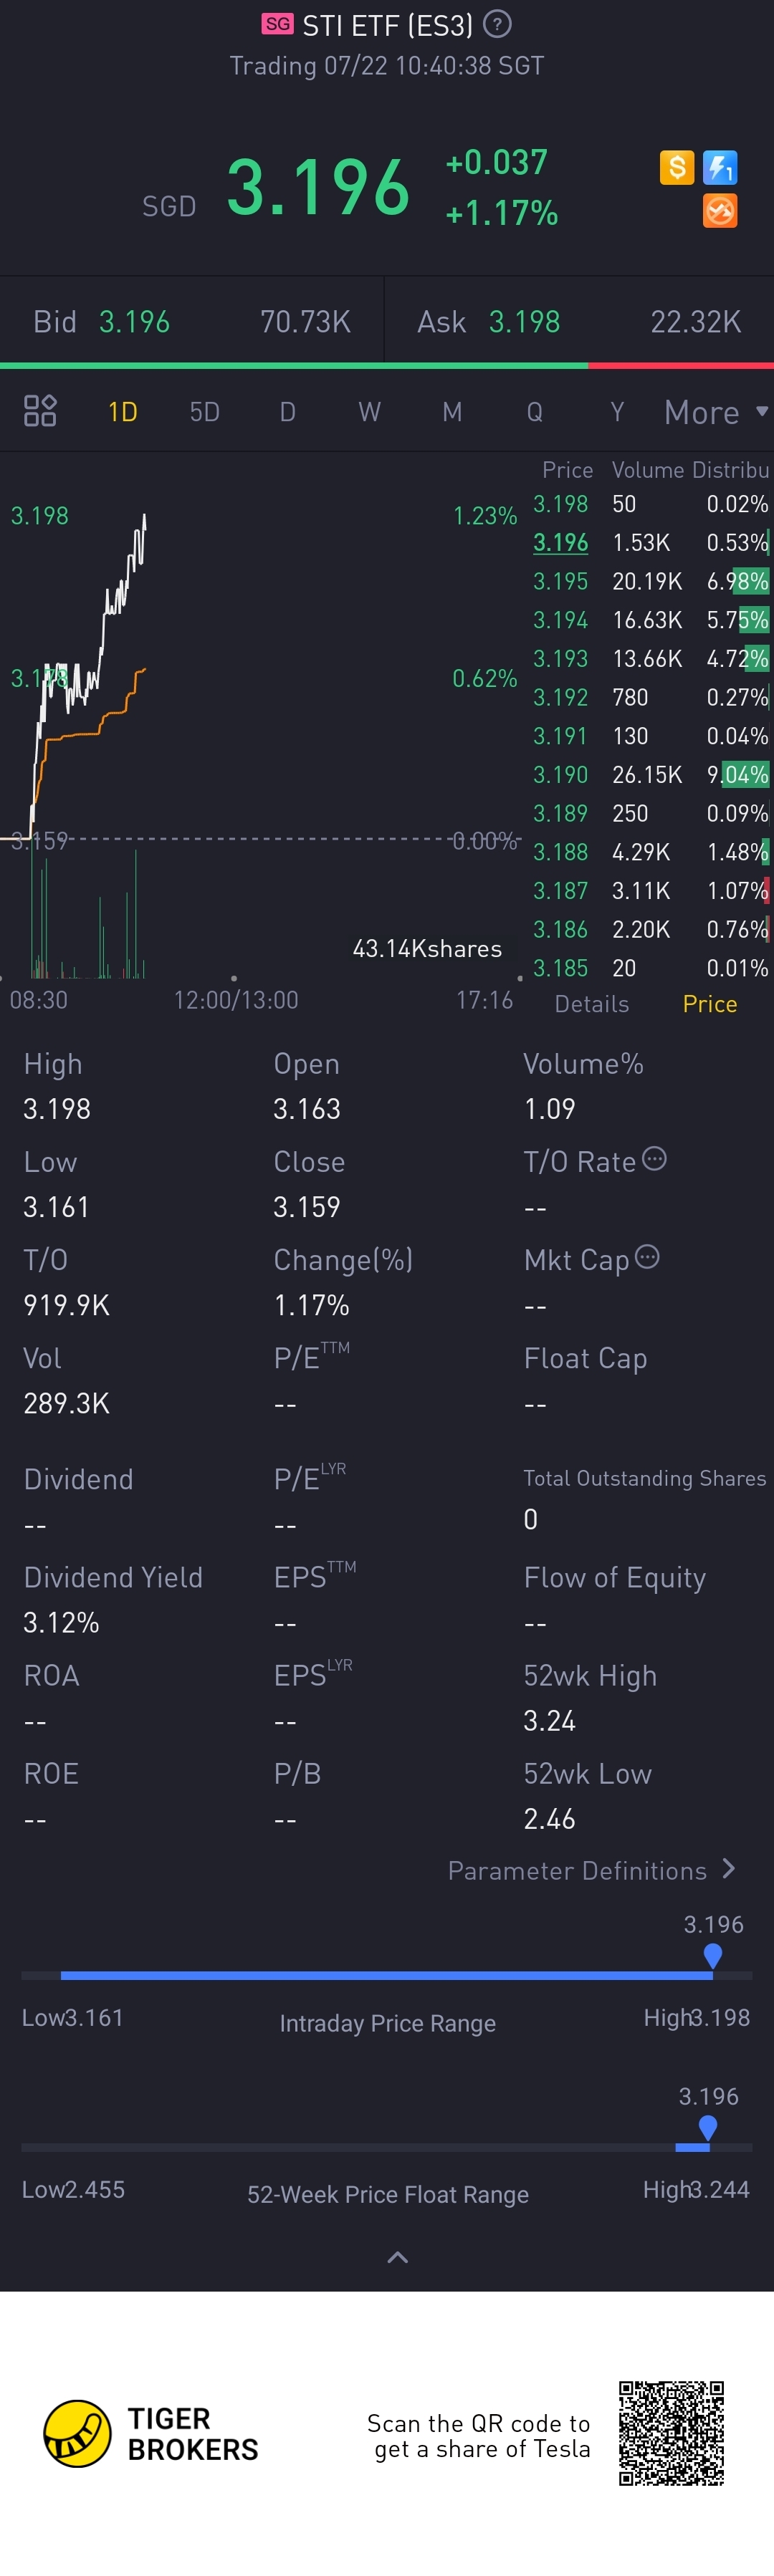Tap the orange circular badge icon
The width and height of the screenshot is (774, 2576).
(x=720, y=211)
